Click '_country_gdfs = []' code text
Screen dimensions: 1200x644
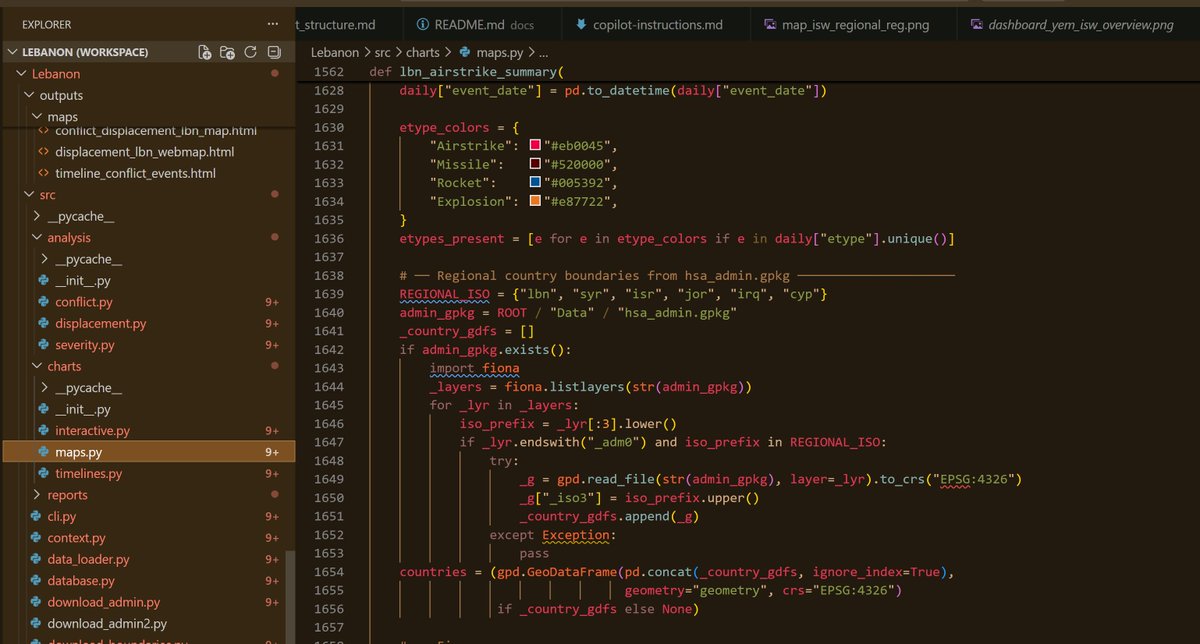click(x=467, y=331)
